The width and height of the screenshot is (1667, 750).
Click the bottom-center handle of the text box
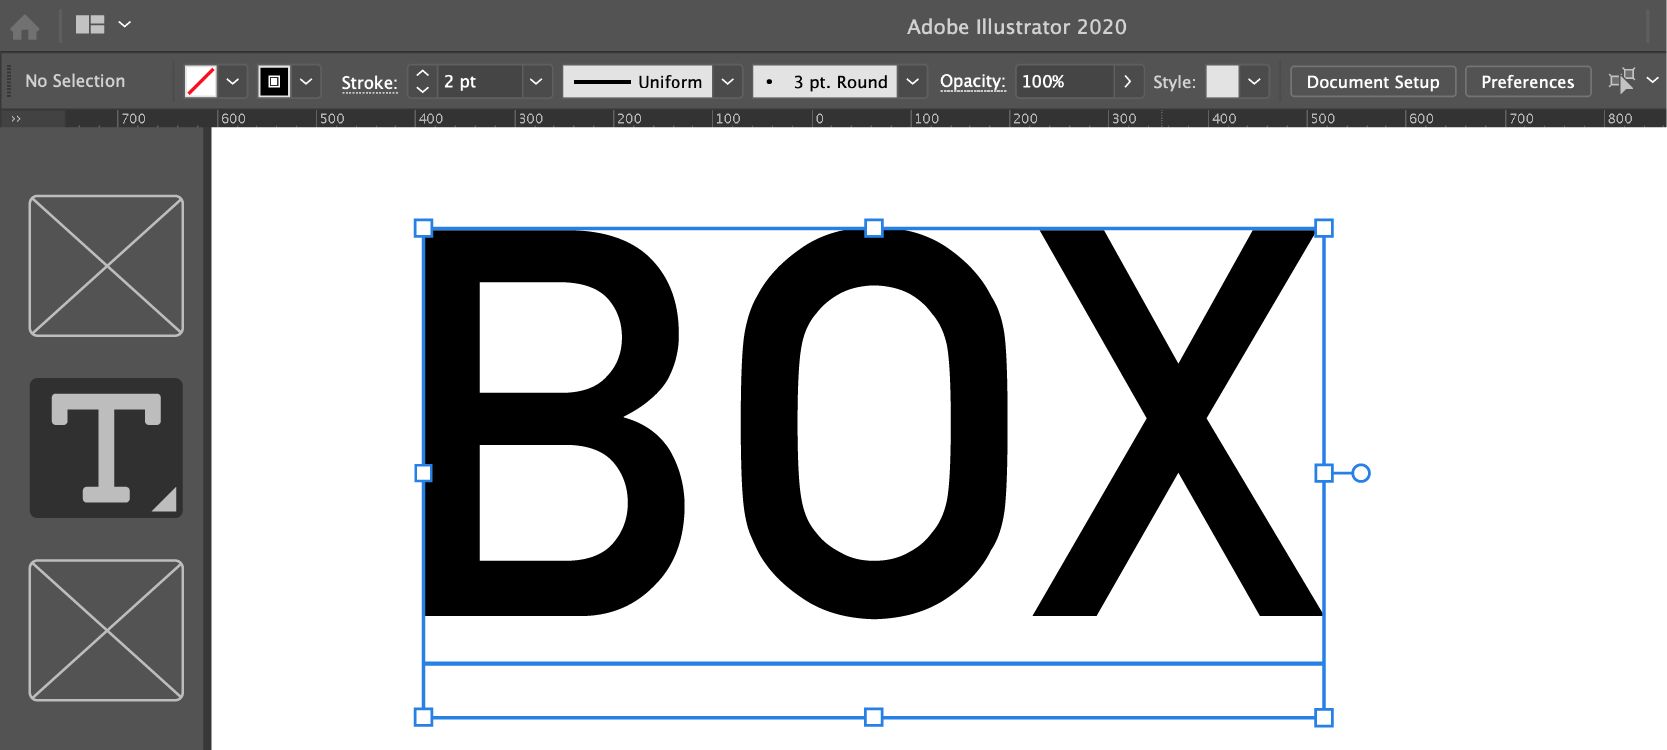click(874, 717)
